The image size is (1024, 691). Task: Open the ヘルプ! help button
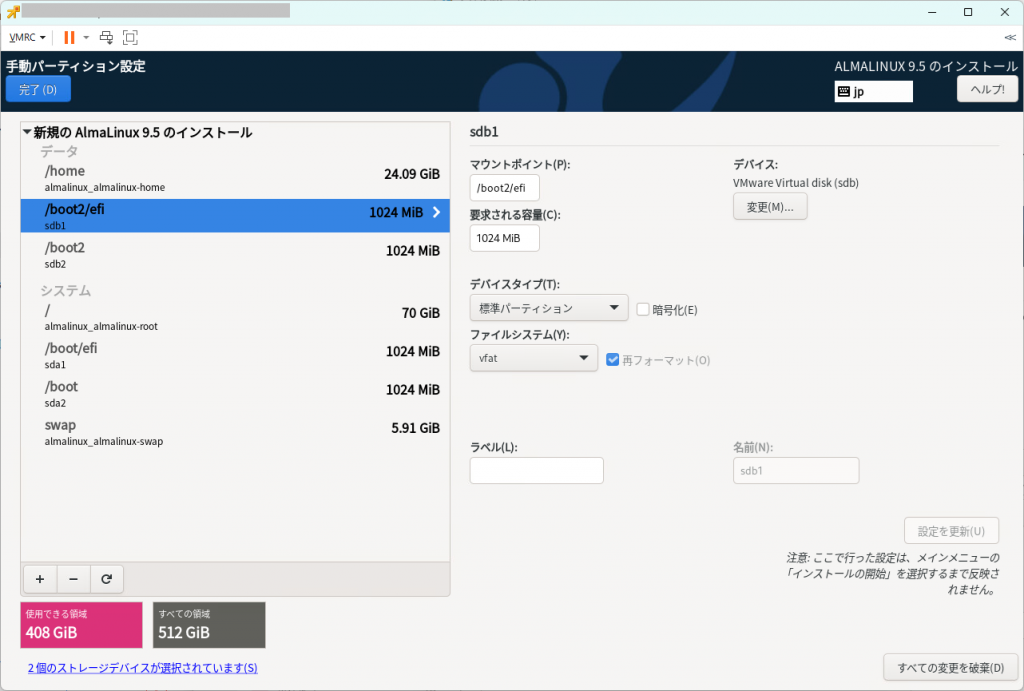[x=987, y=89]
